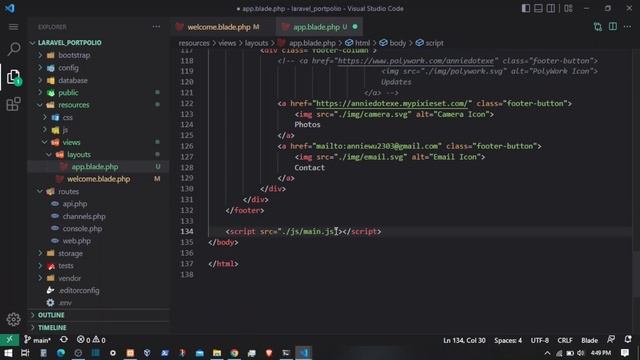The width and height of the screenshot is (640, 360).
Task: Click synchronize changes icon in status bar
Action: 64,340
